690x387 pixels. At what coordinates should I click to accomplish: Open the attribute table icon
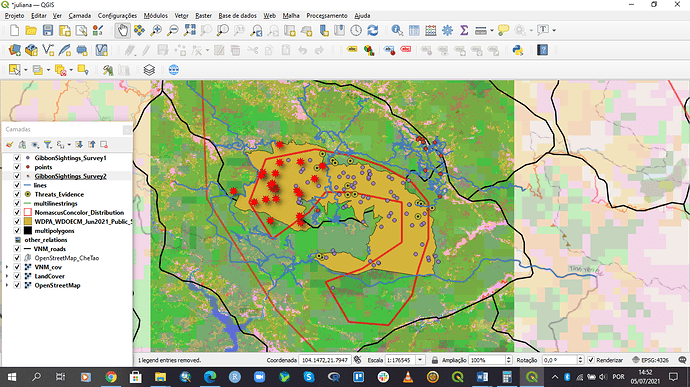click(x=414, y=30)
